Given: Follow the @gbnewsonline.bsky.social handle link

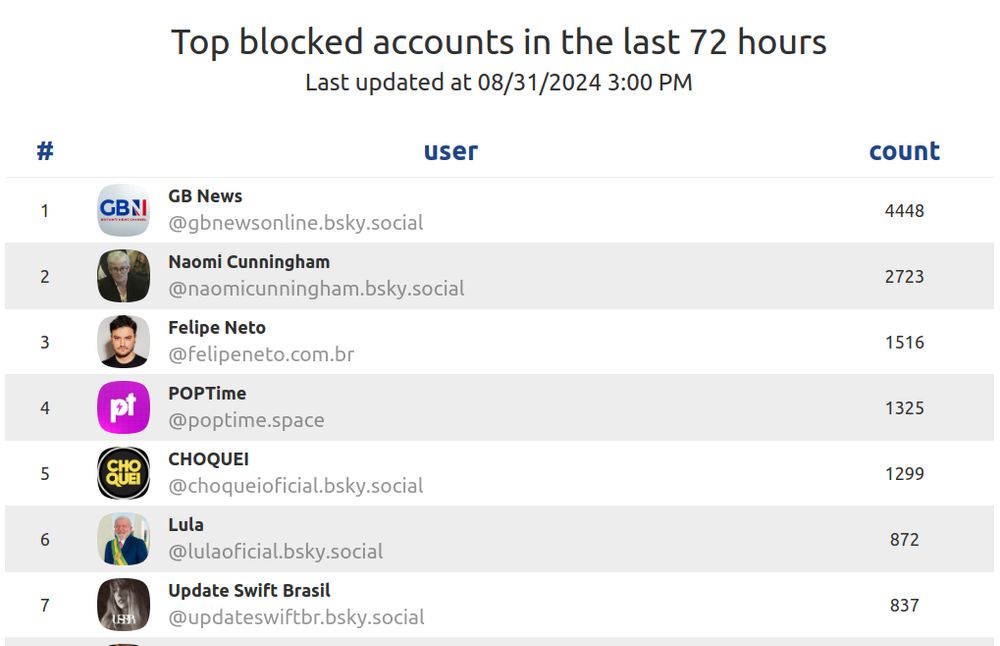Looking at the screenshot, I should click(295, 223).
